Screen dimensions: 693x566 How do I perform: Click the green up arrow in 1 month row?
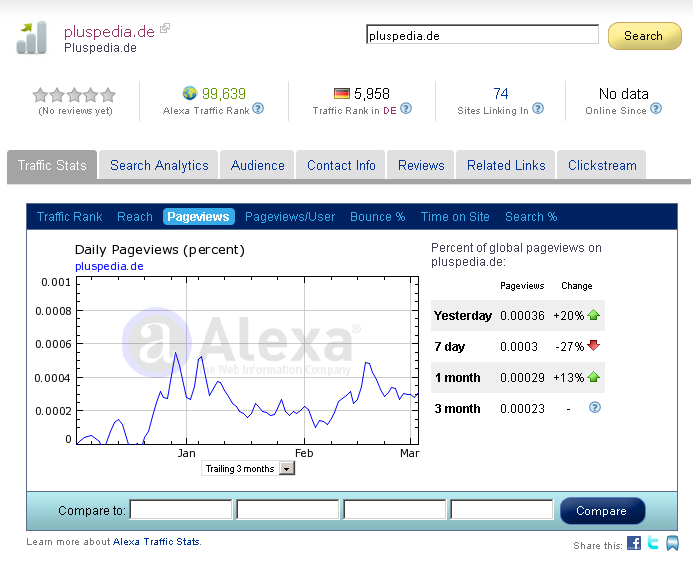(x=594, y=377)
